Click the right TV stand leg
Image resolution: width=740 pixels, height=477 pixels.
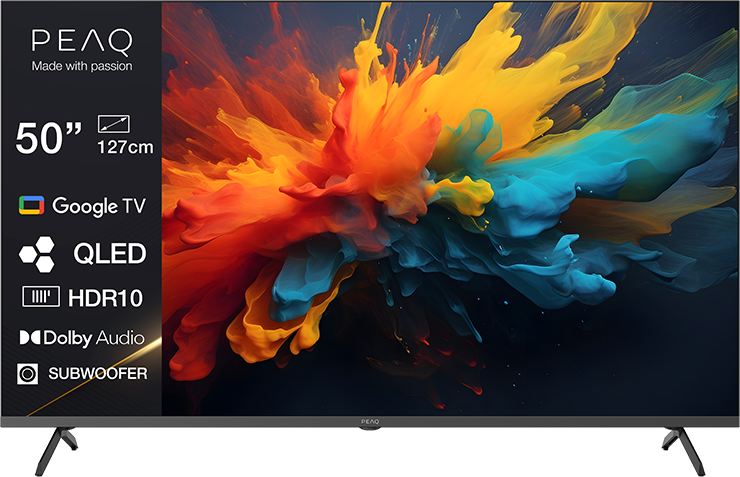click(x=683, y=451)
